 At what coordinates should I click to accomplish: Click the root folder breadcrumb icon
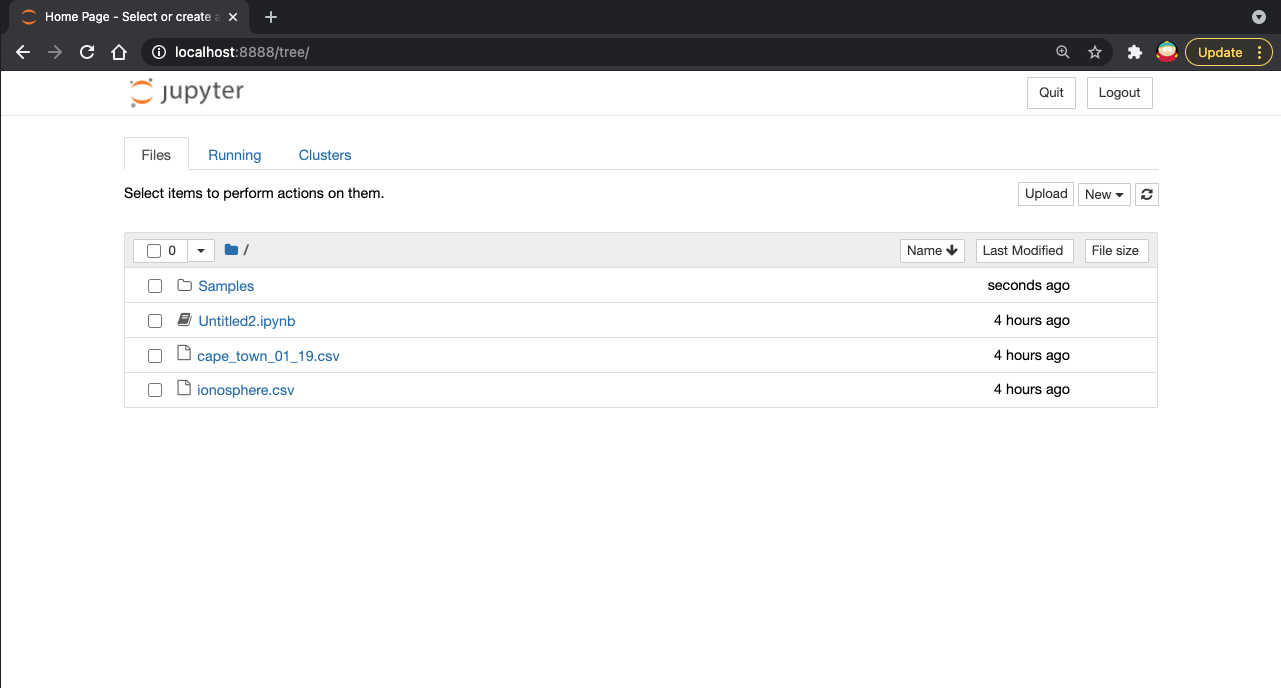(x=231, y=250)
